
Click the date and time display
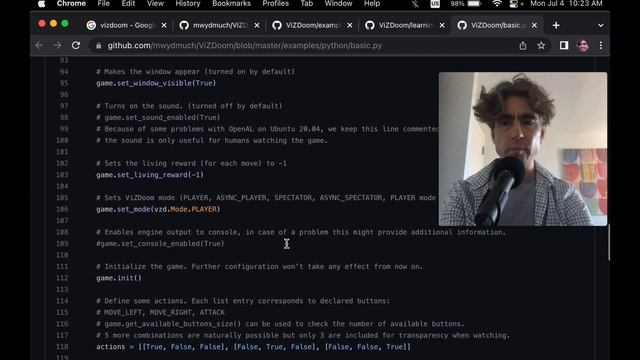tap(566, 4)
